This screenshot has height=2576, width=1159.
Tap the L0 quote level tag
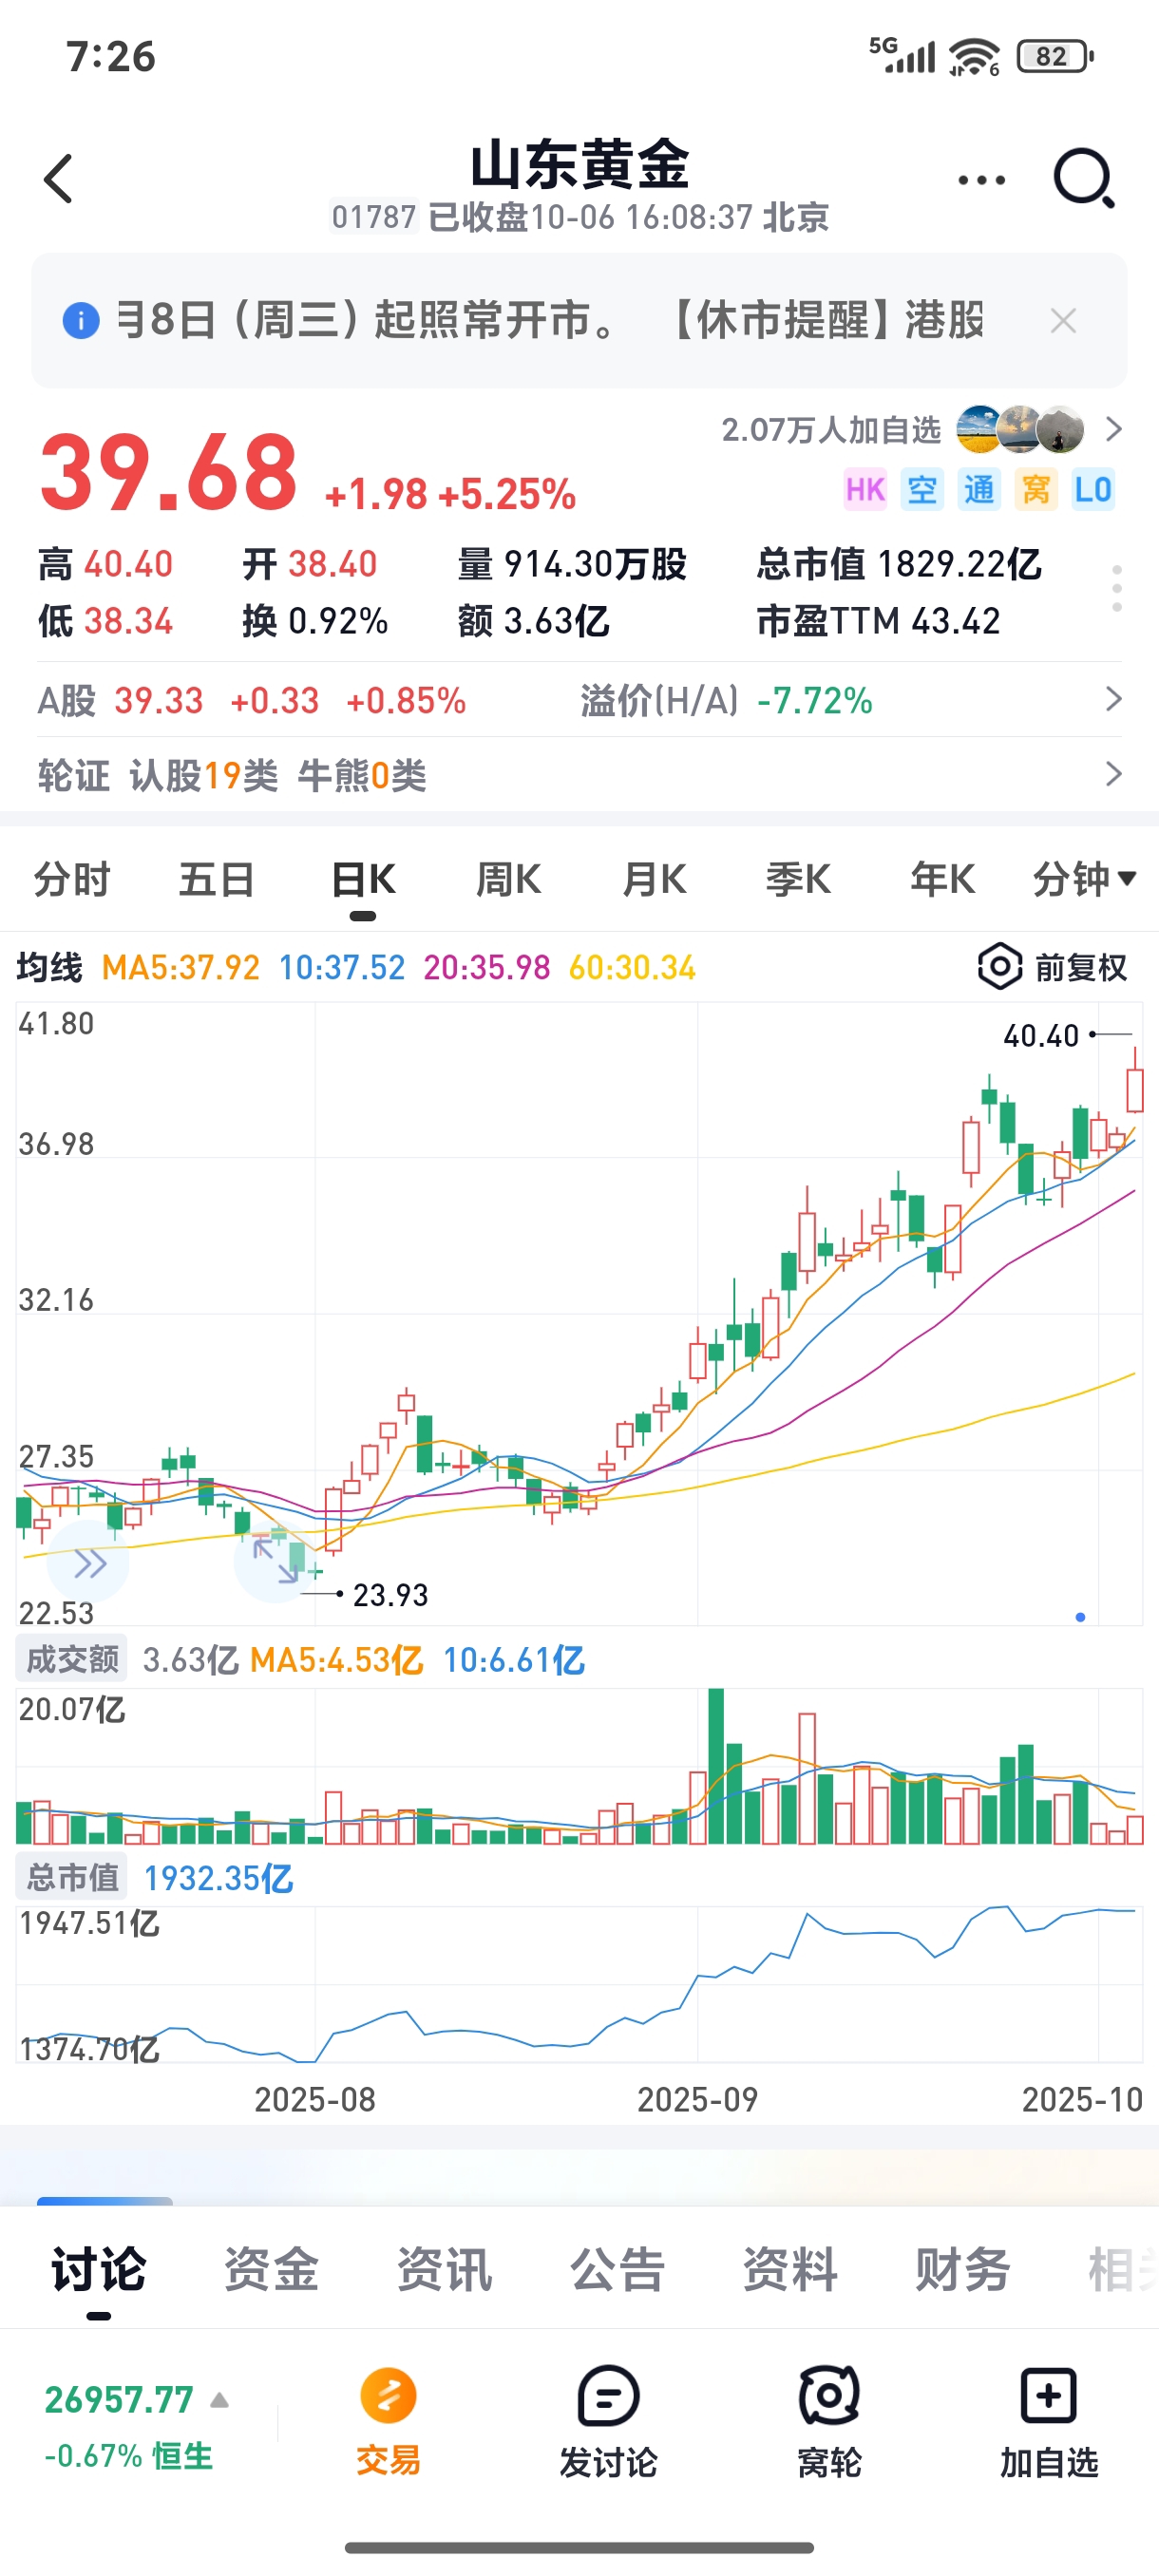click(1093, 490)
